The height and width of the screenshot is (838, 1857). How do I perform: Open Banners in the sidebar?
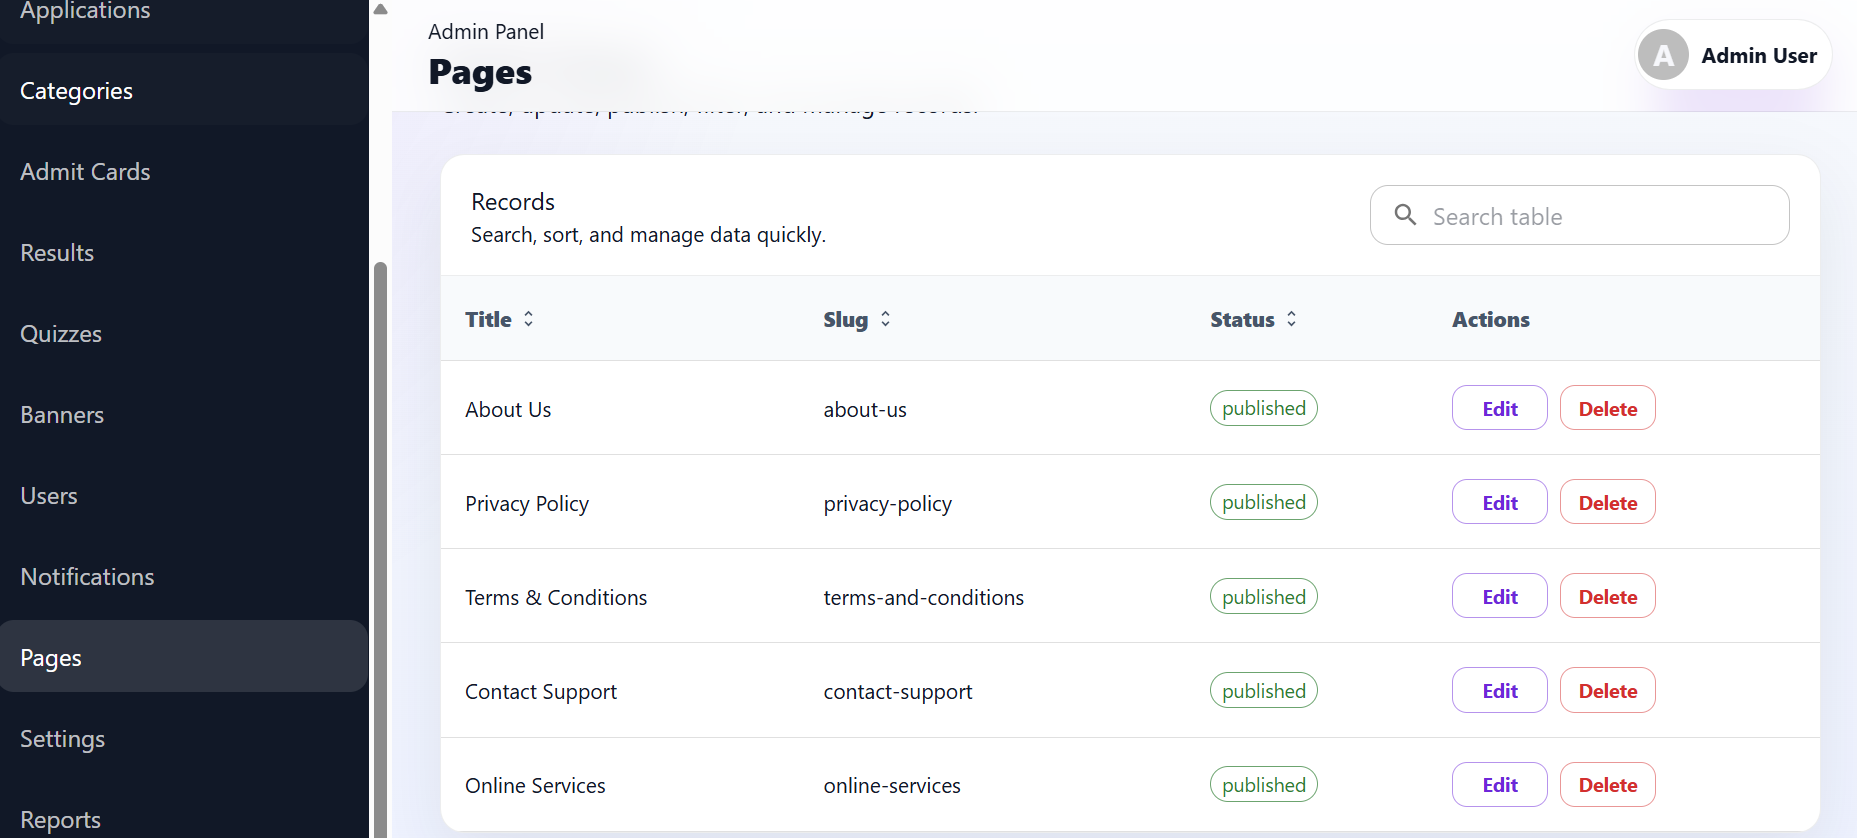coord(184,414)
